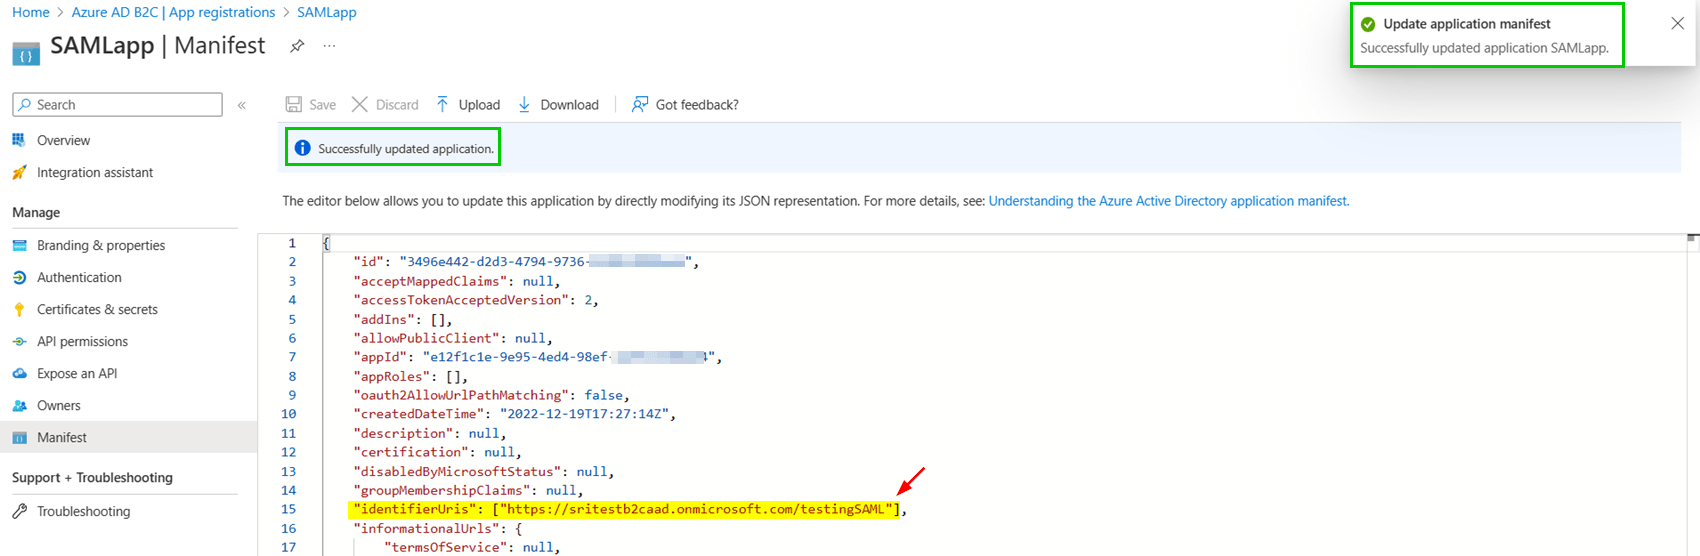This screenshot has width=1700, height=556.
Task: Upload a manifest file
Action: (x=467, y=105)
